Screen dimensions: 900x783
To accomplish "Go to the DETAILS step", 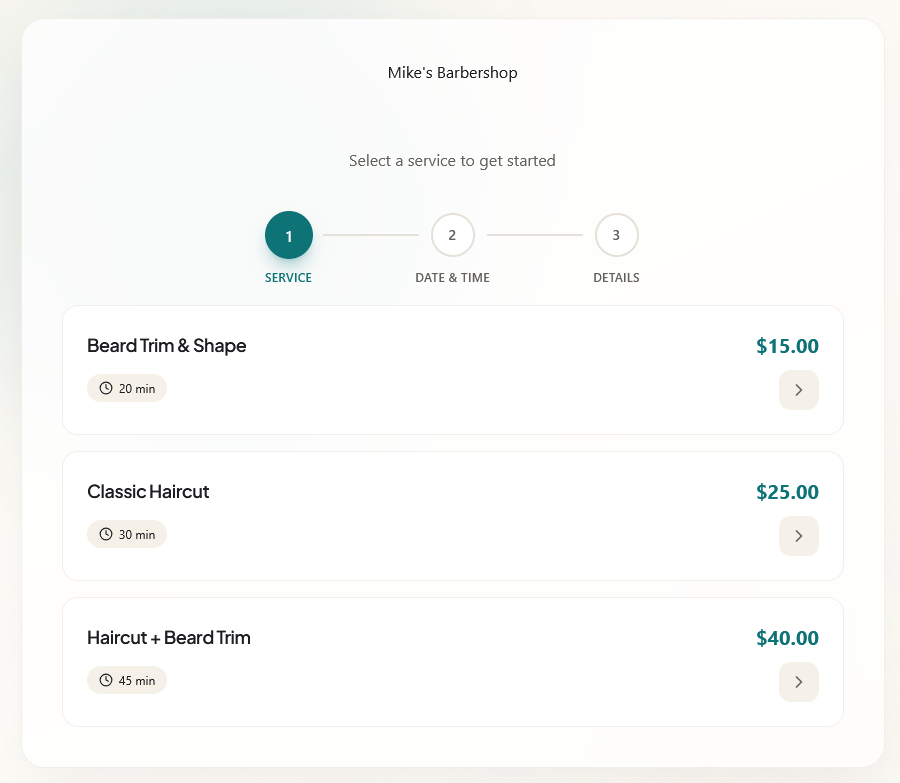I will click(616, 277).
